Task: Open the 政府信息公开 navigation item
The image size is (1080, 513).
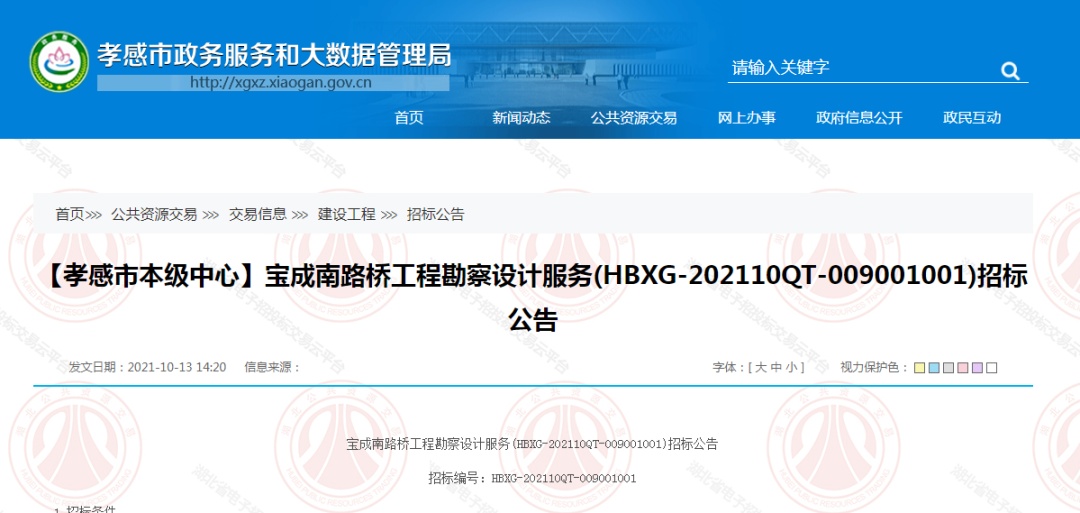Action: (859, 118)
